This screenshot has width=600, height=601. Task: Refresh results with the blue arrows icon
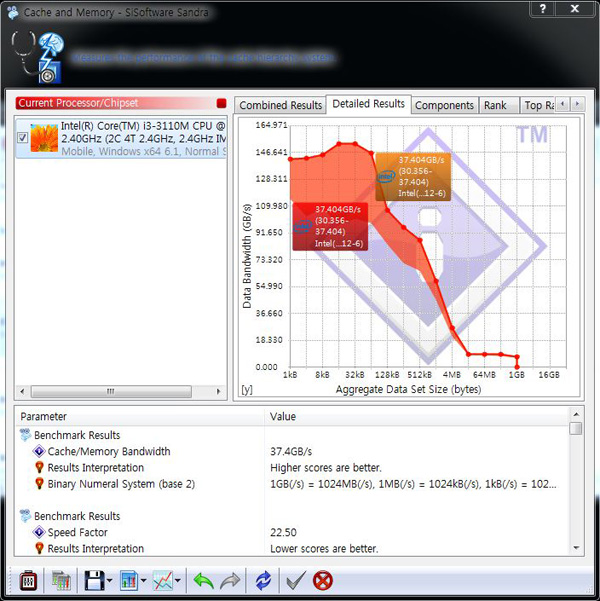pos(263,580)
